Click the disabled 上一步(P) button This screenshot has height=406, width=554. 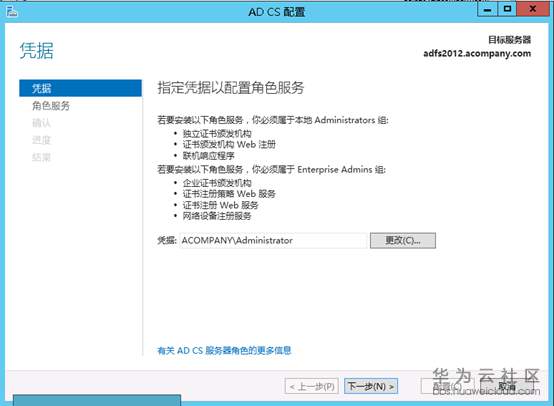(312, 386)
